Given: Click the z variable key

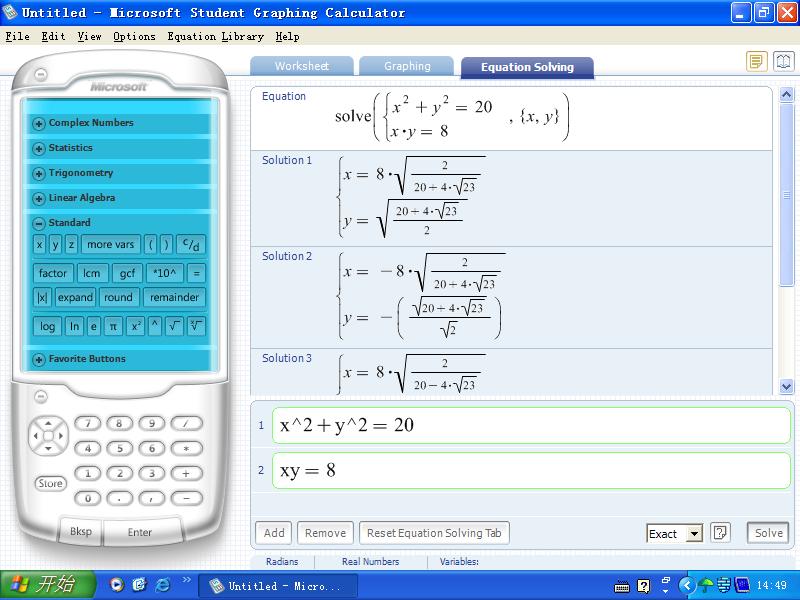Looking at the screenshot, I should (71, 244).
